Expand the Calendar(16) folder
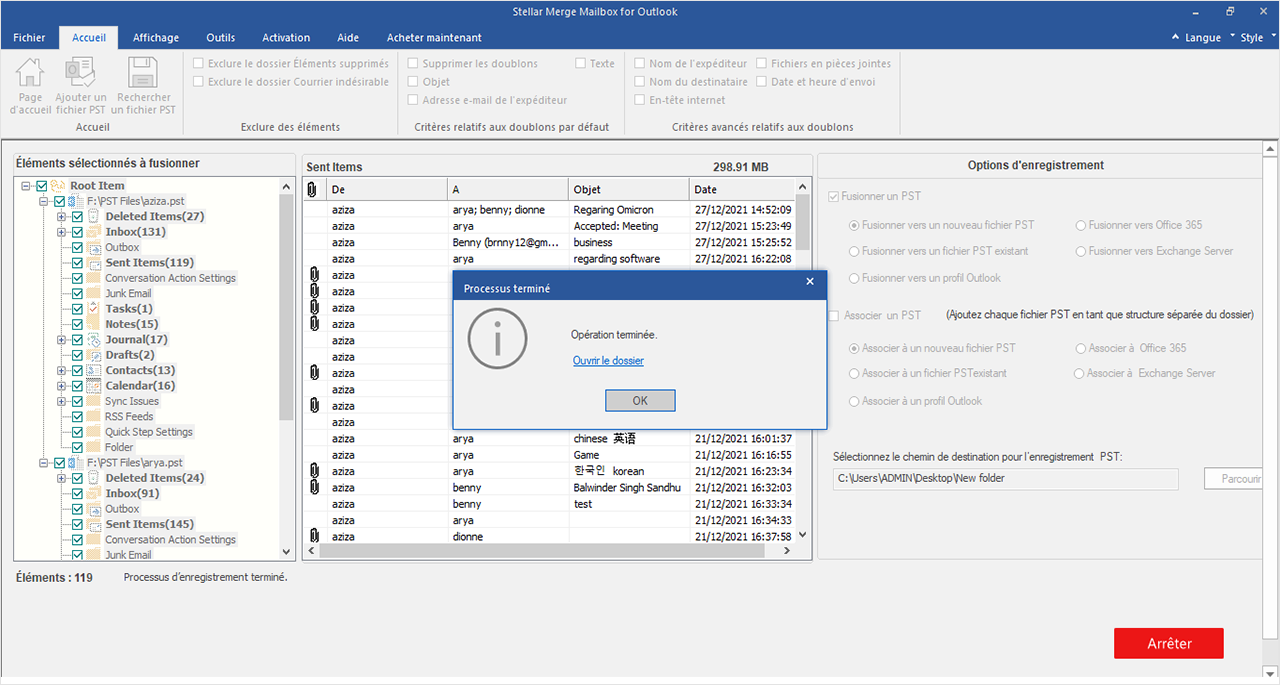This screenshot has height=685, width=1280. click(x=62, y=386)
